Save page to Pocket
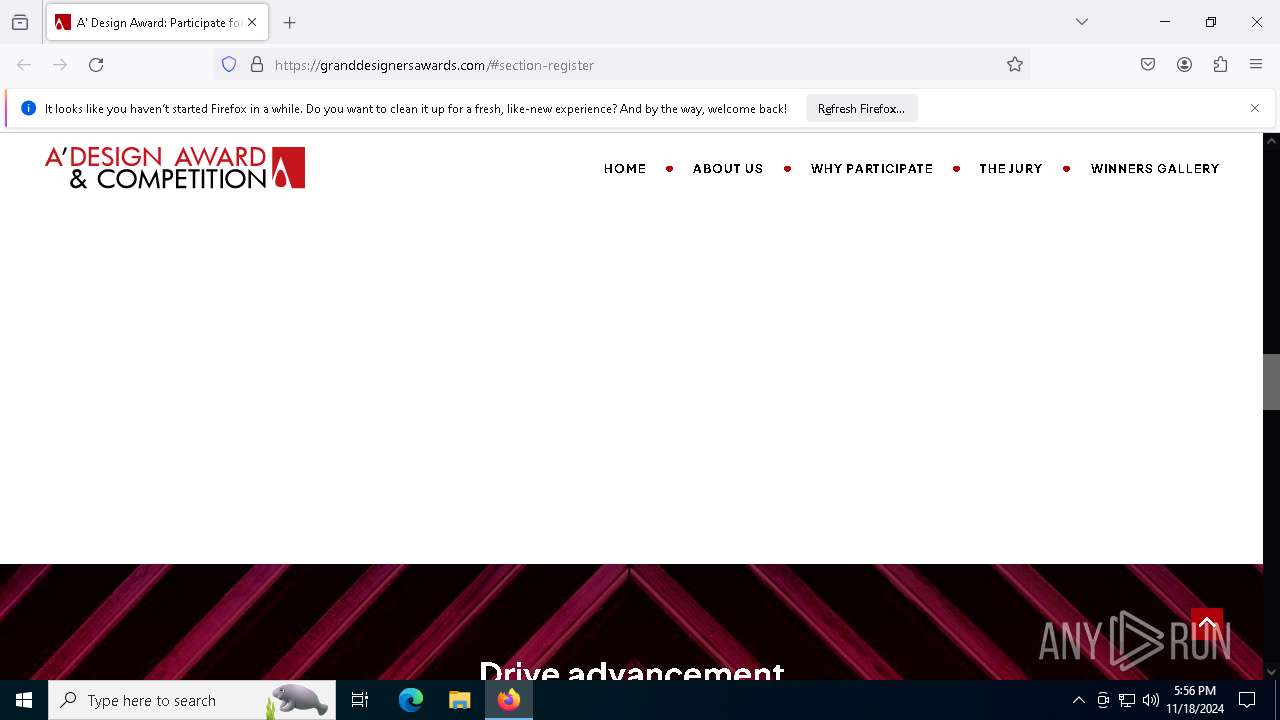The height and width of the screenshot is (720, 1280). point(1148,65)
